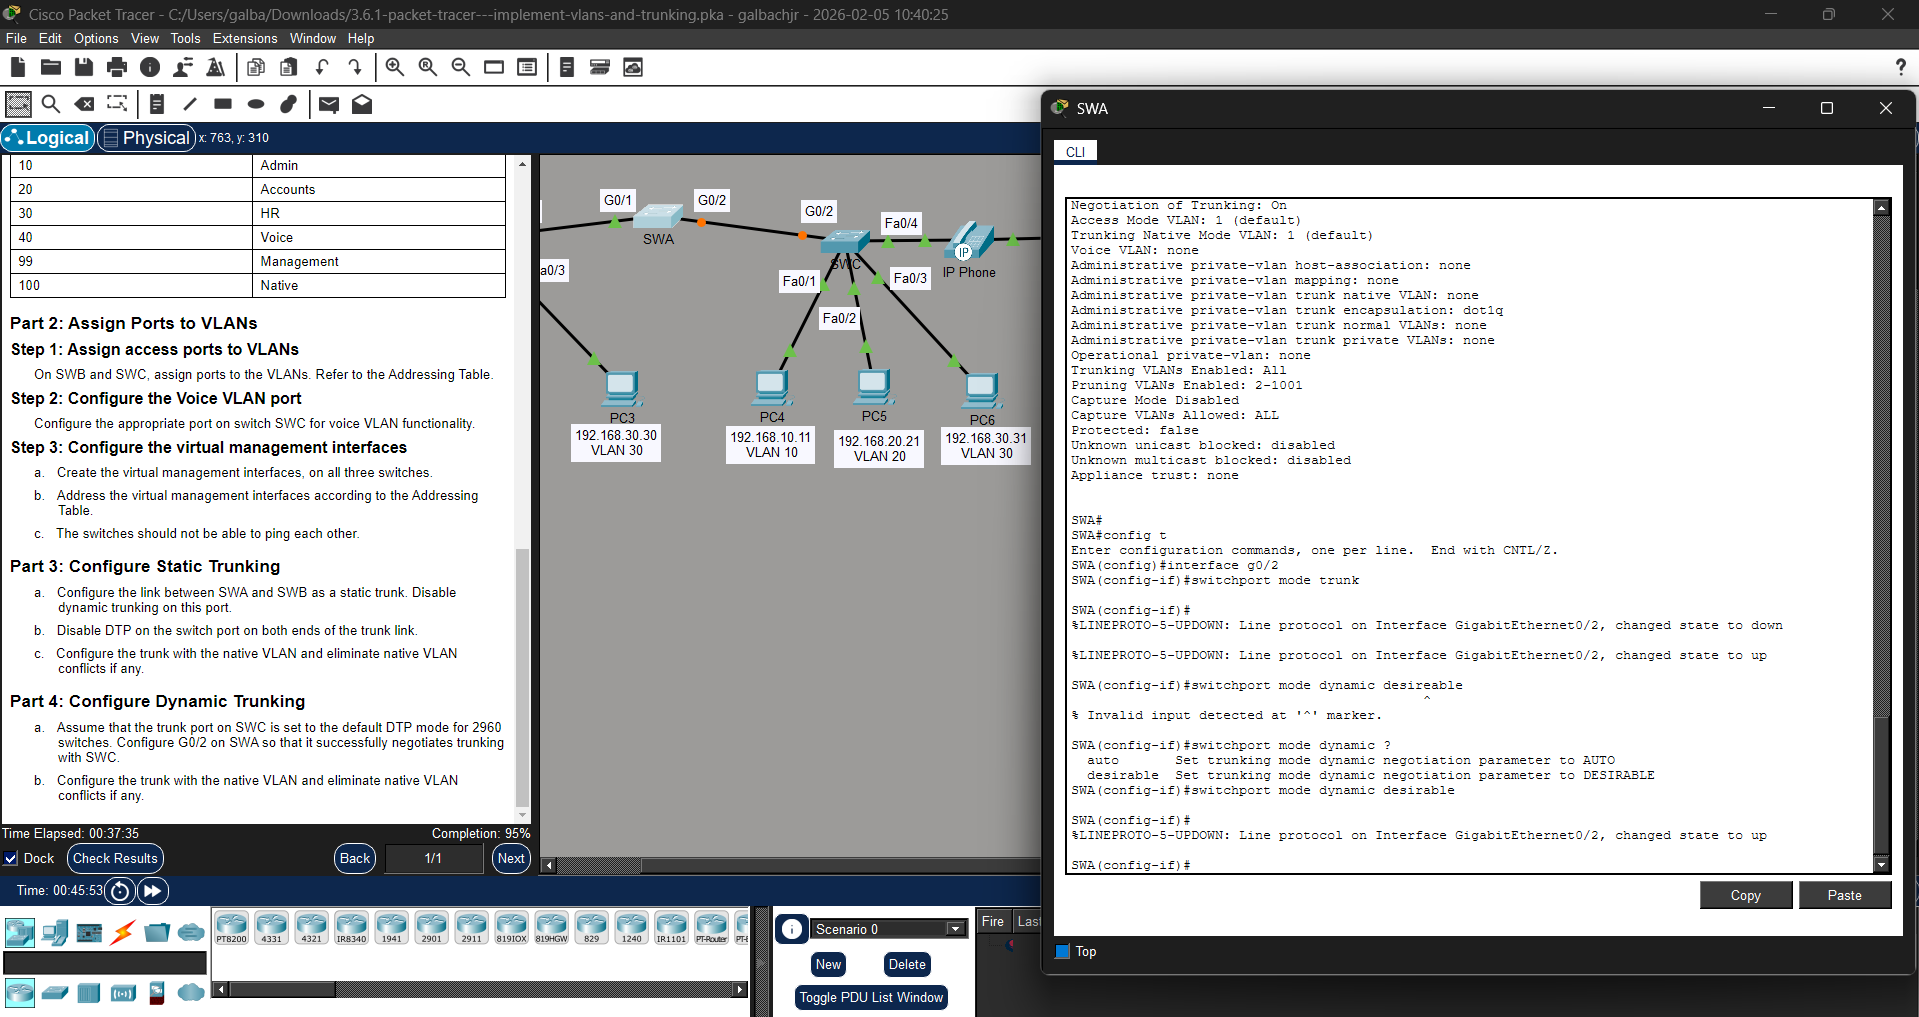Add a simple PDU envelope
1919x1017 pixels.
coord(329,104)
